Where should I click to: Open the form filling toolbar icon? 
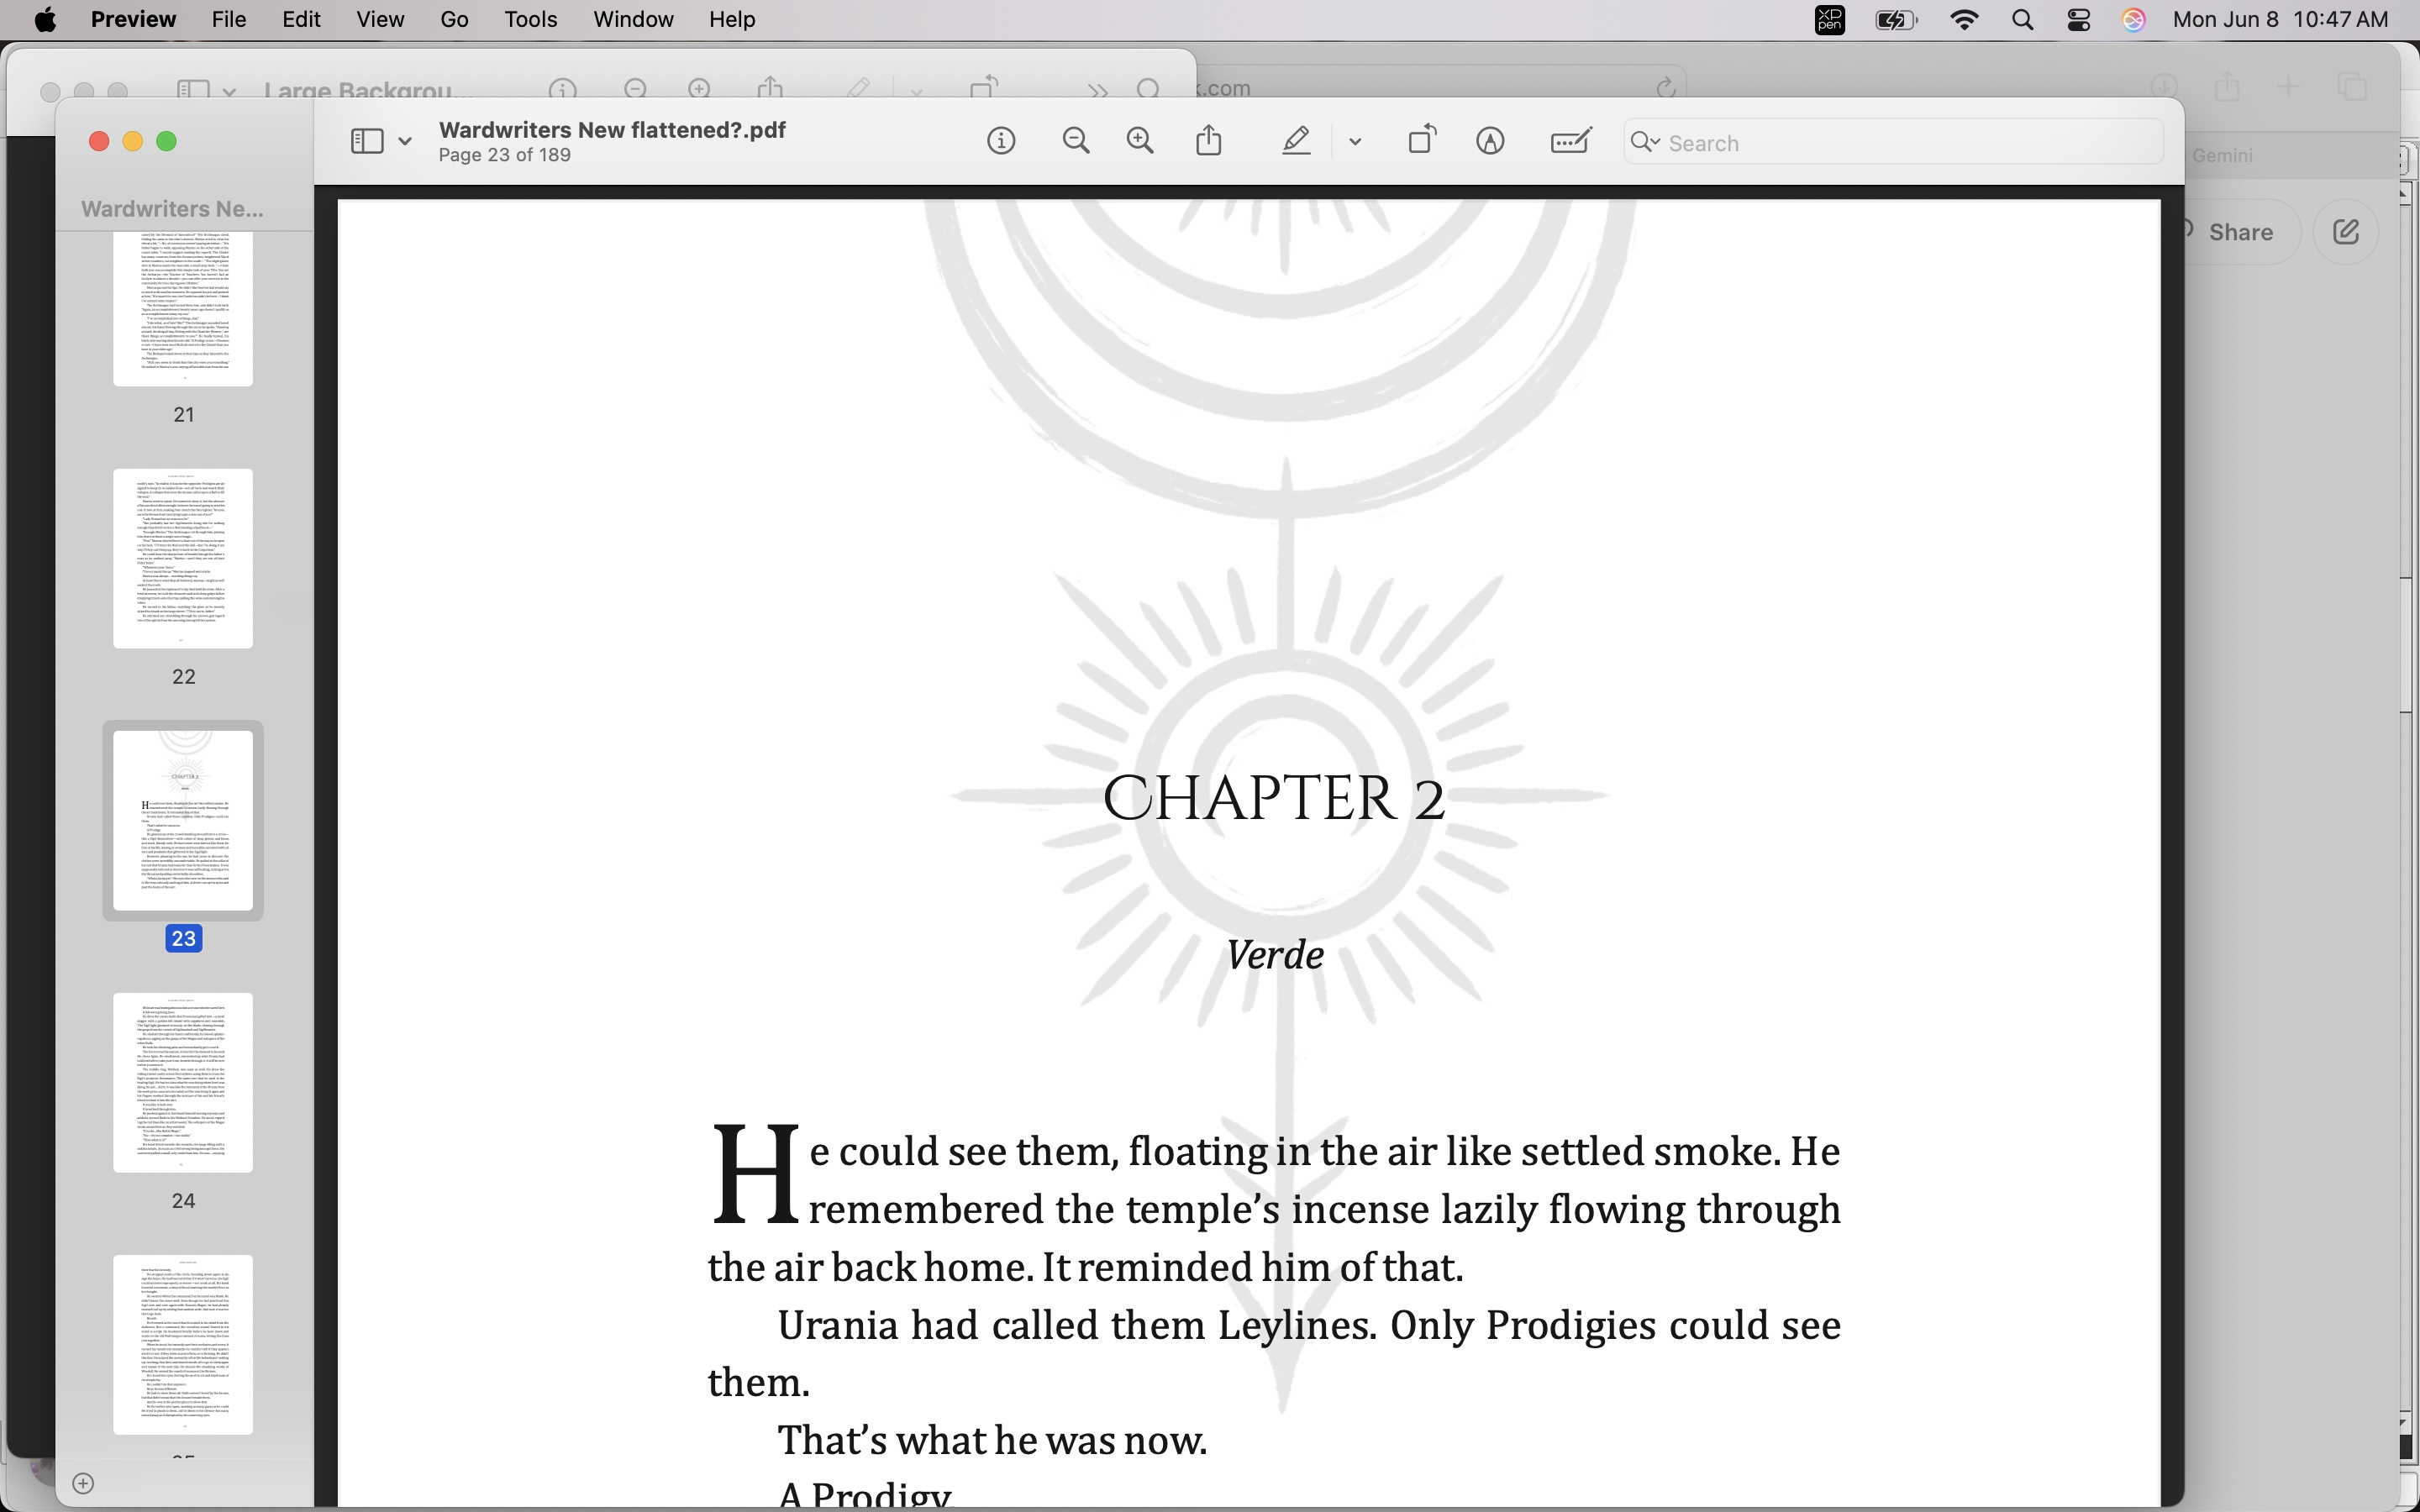click(x=1571, y=142)
